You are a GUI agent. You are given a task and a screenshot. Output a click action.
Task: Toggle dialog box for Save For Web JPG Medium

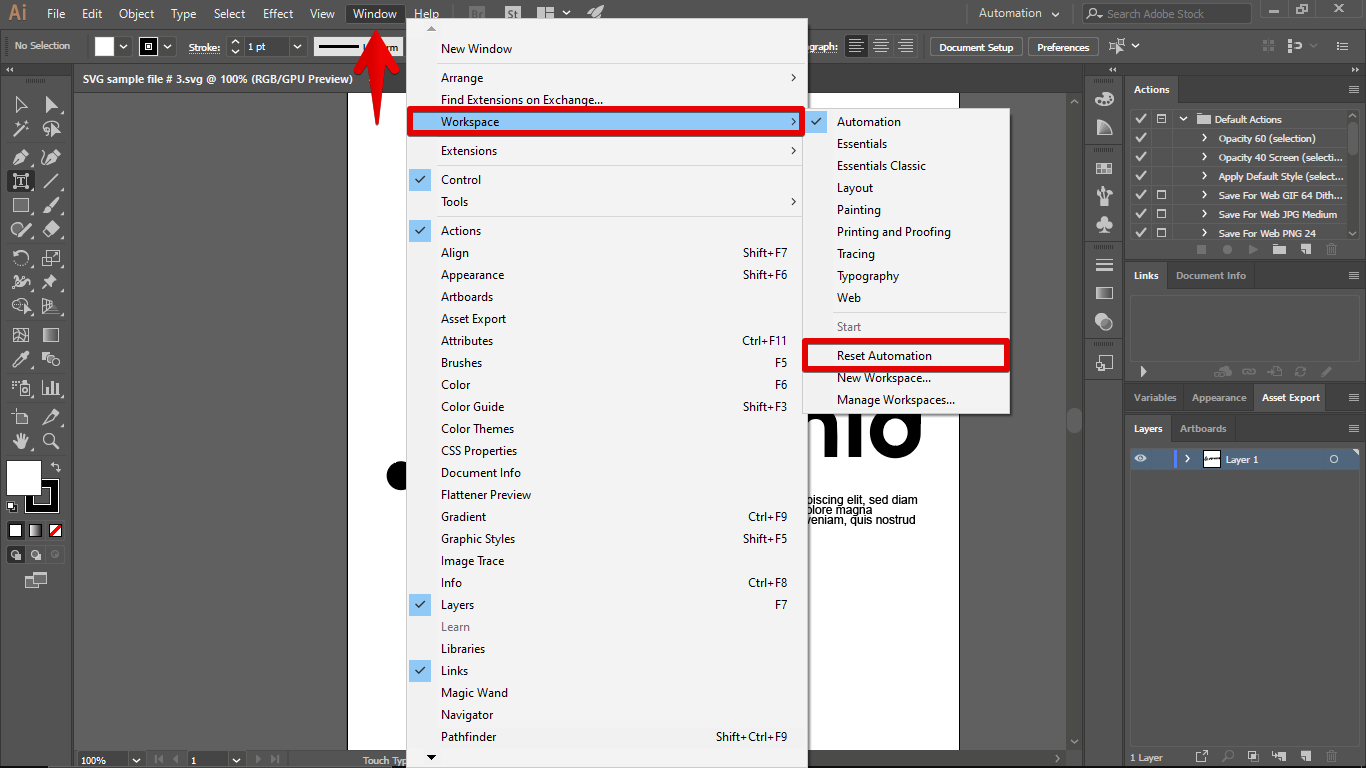coord(1161,214)
